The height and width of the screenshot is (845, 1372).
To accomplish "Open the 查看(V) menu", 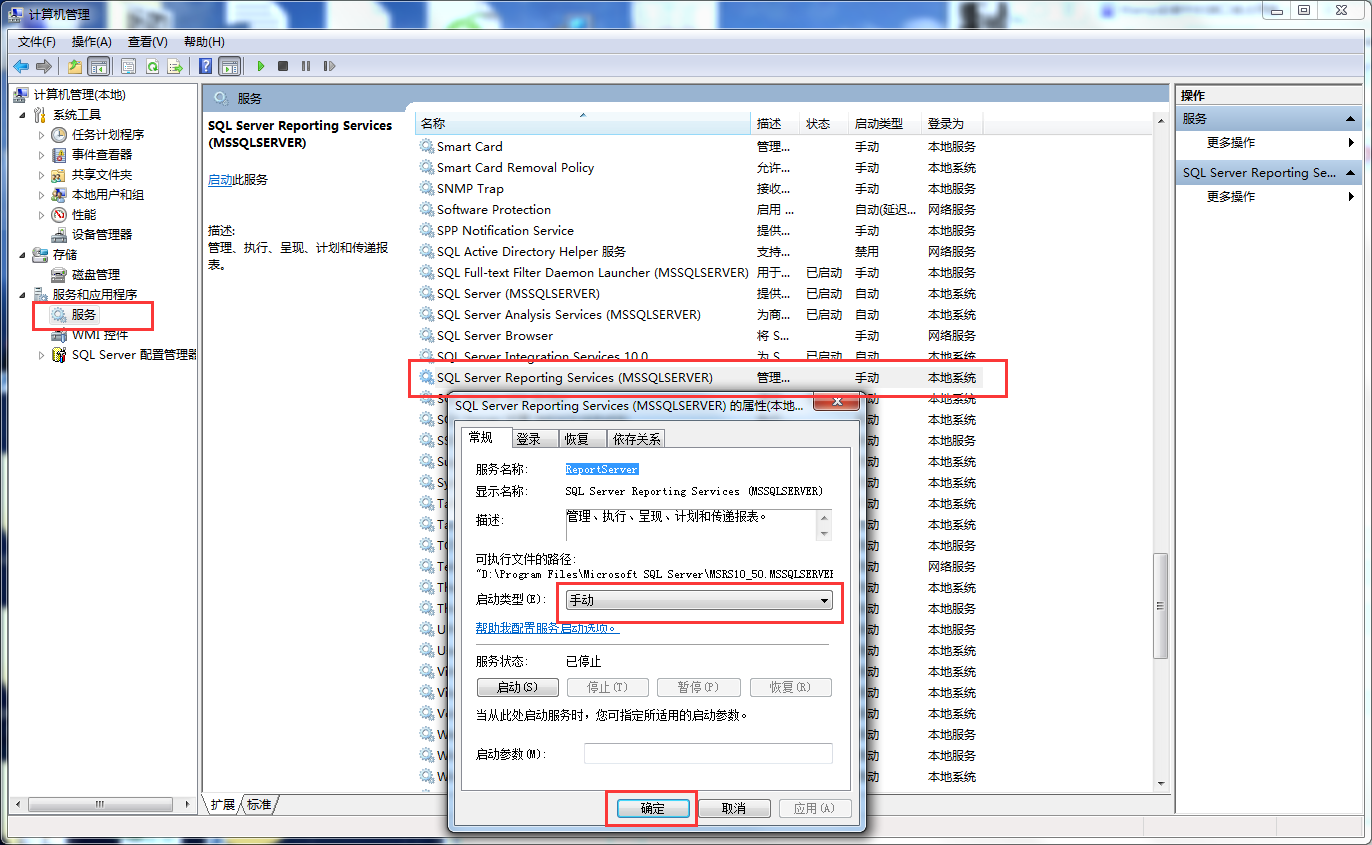I will pos(148,41).
